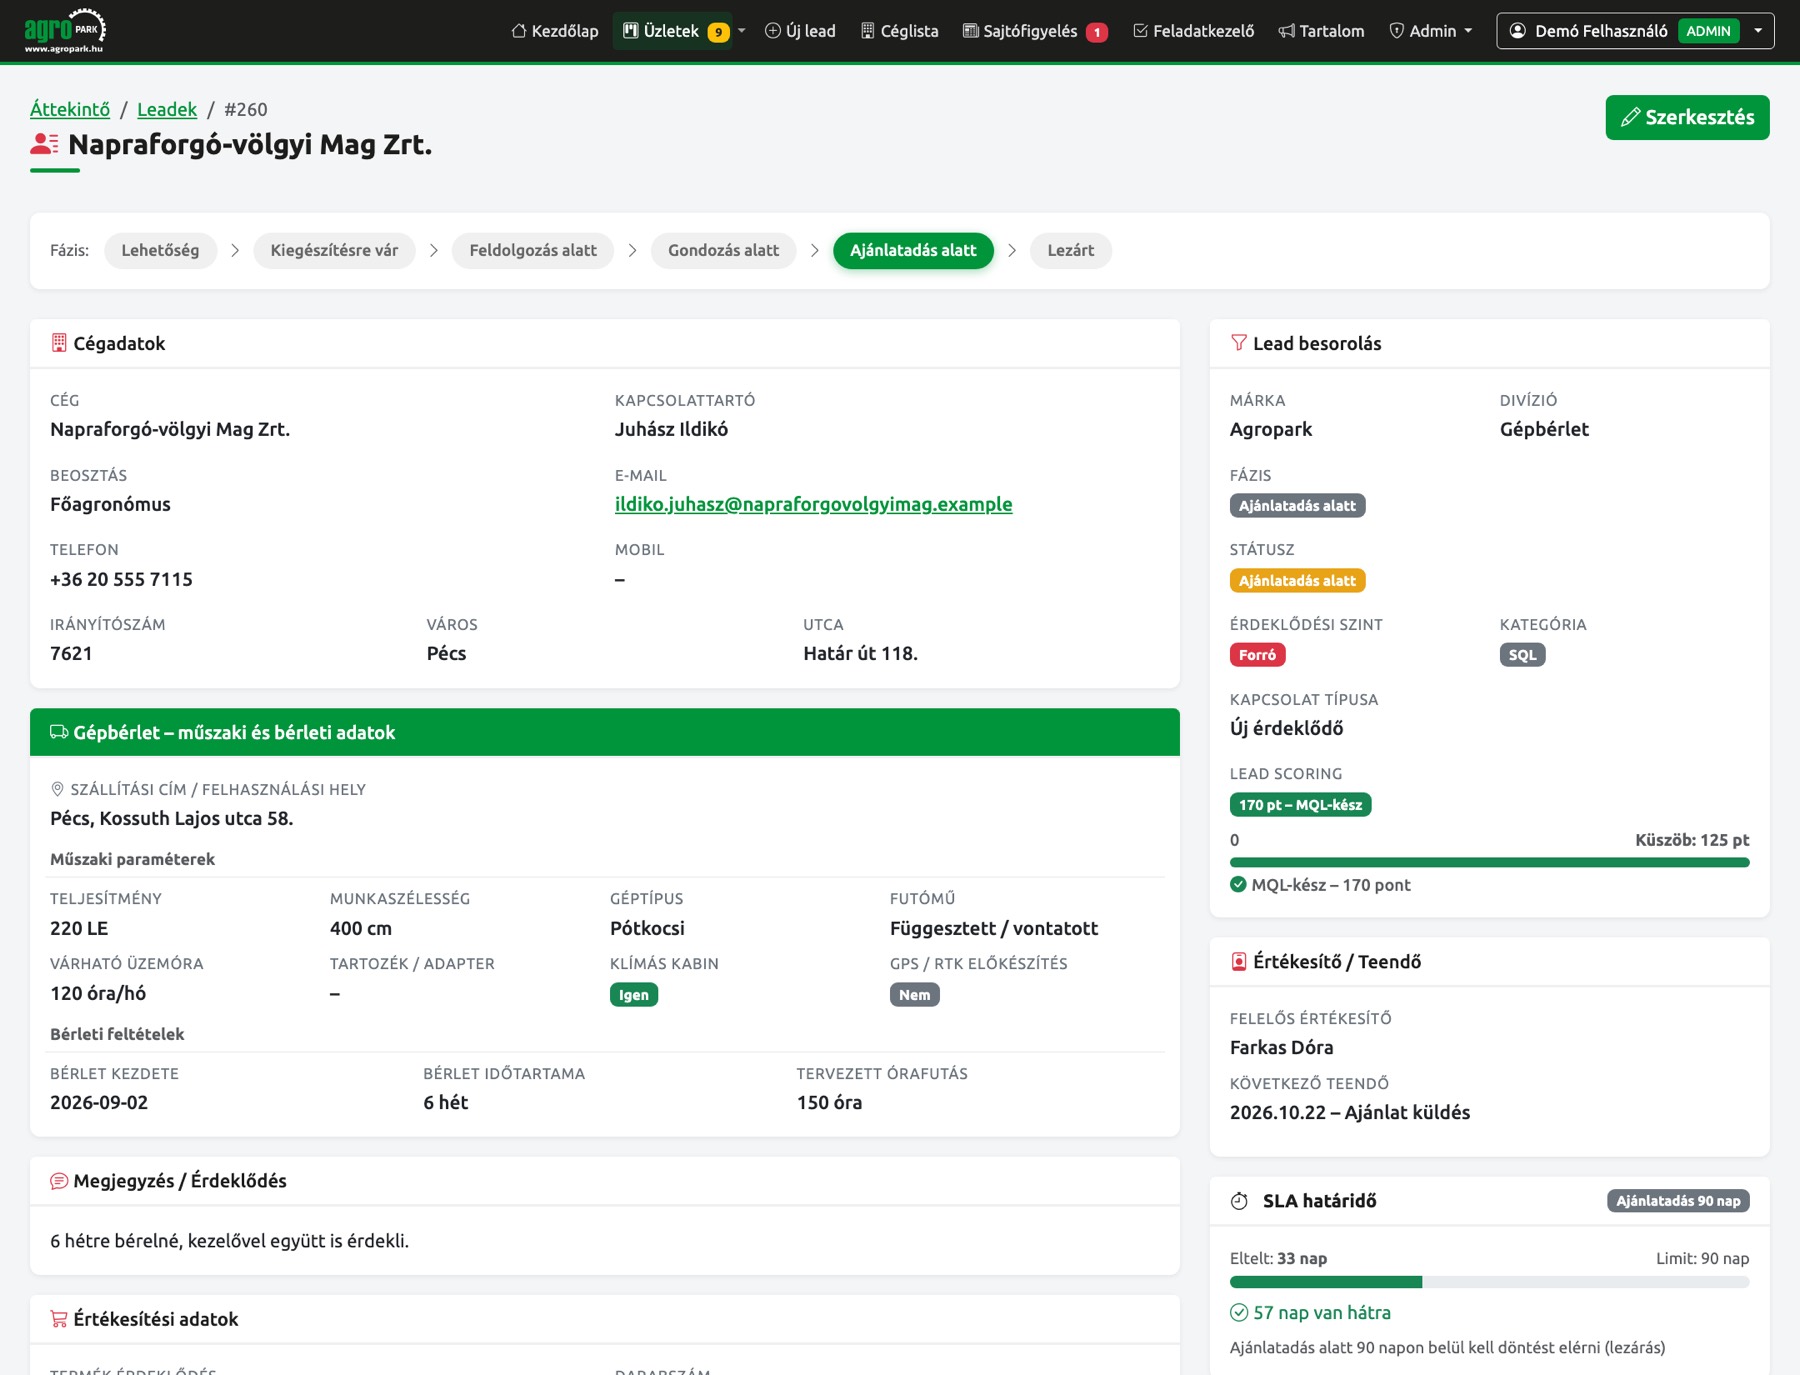Open Feladatkezelő task manager
The width and height of the screenshot is (1800, 1375).
tap(1193, 31)
